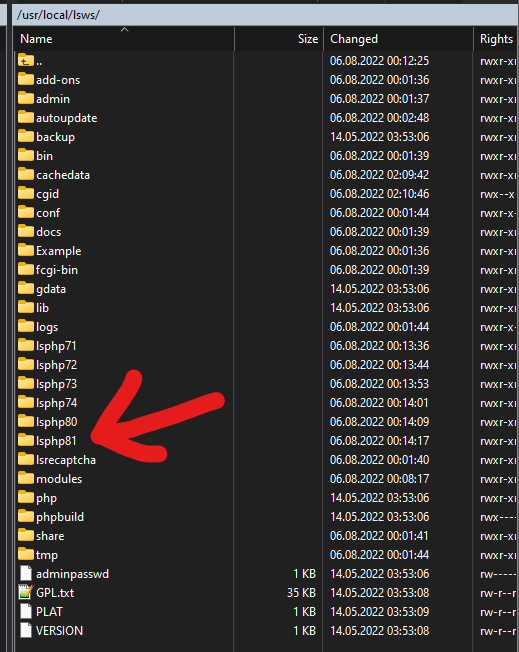Viewport: 519px width, 652px height.
Task: Click the conf folder icon
Action: click(26, 212)
